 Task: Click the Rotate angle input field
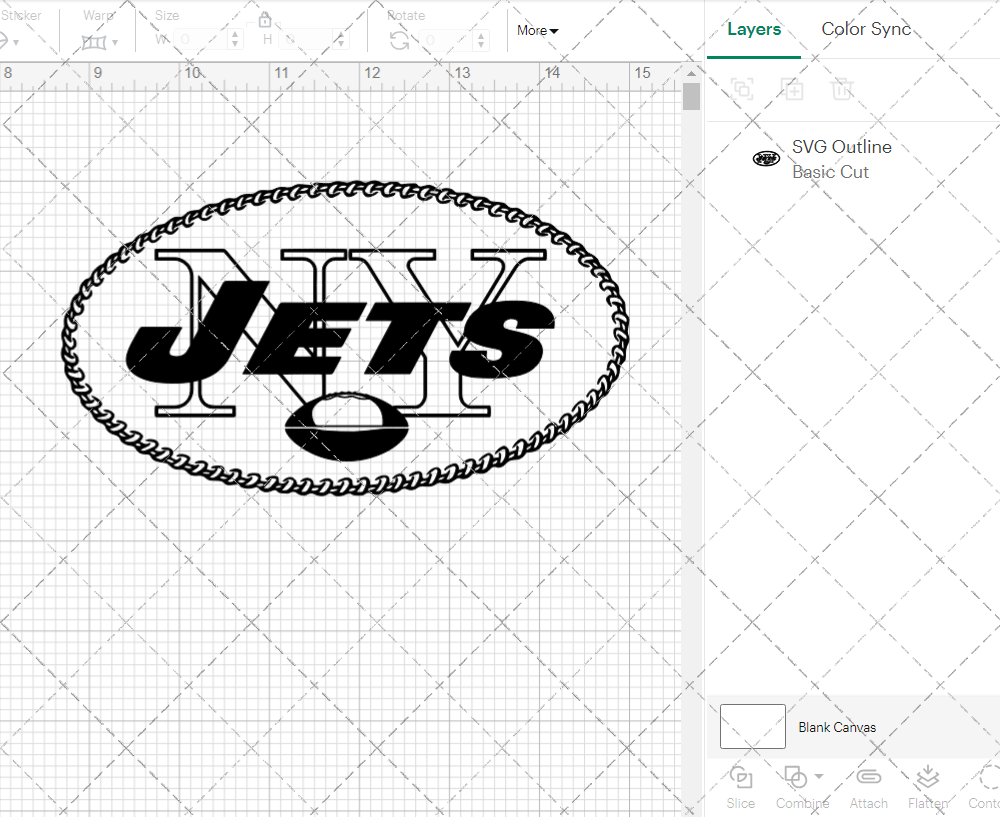447,40
